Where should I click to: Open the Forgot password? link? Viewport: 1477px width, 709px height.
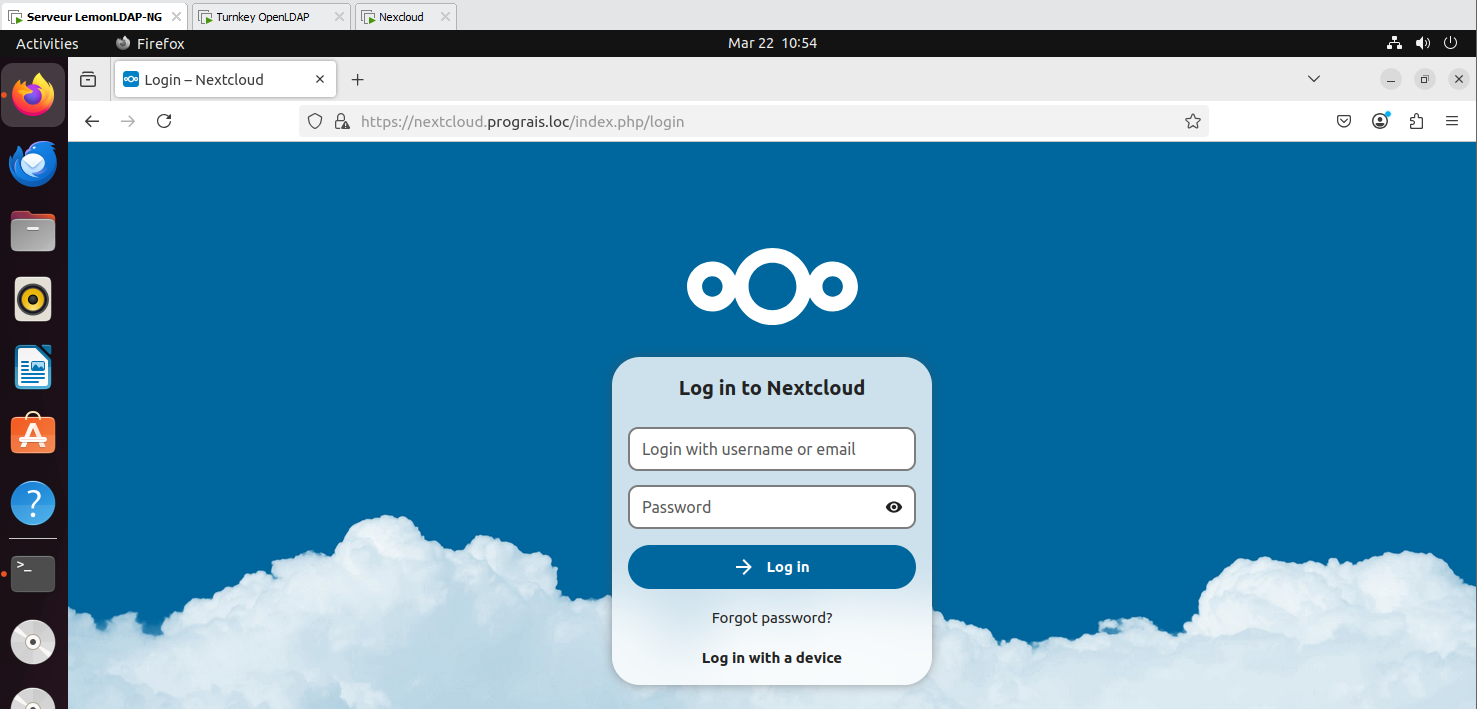[772, 618]
